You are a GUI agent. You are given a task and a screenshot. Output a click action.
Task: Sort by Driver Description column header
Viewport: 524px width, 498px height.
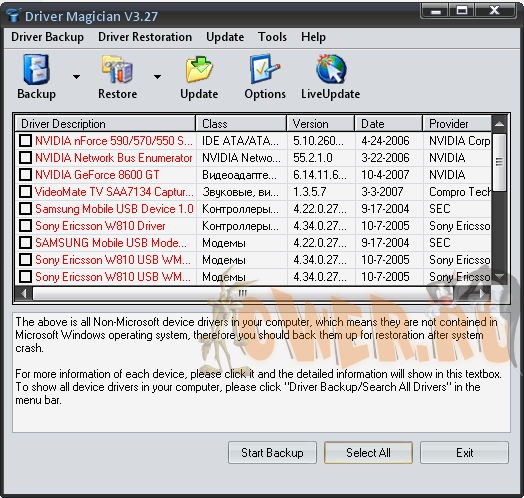pos(105,124)
